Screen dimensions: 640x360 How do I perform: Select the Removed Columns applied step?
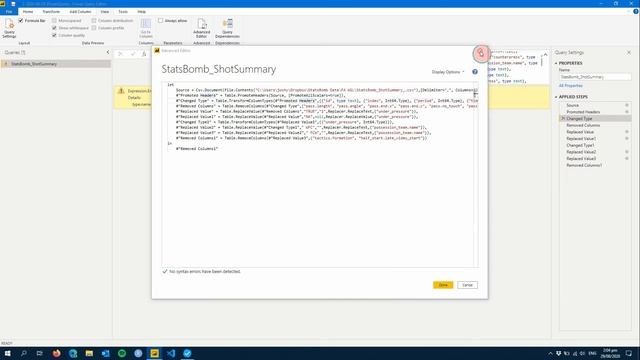596,125
